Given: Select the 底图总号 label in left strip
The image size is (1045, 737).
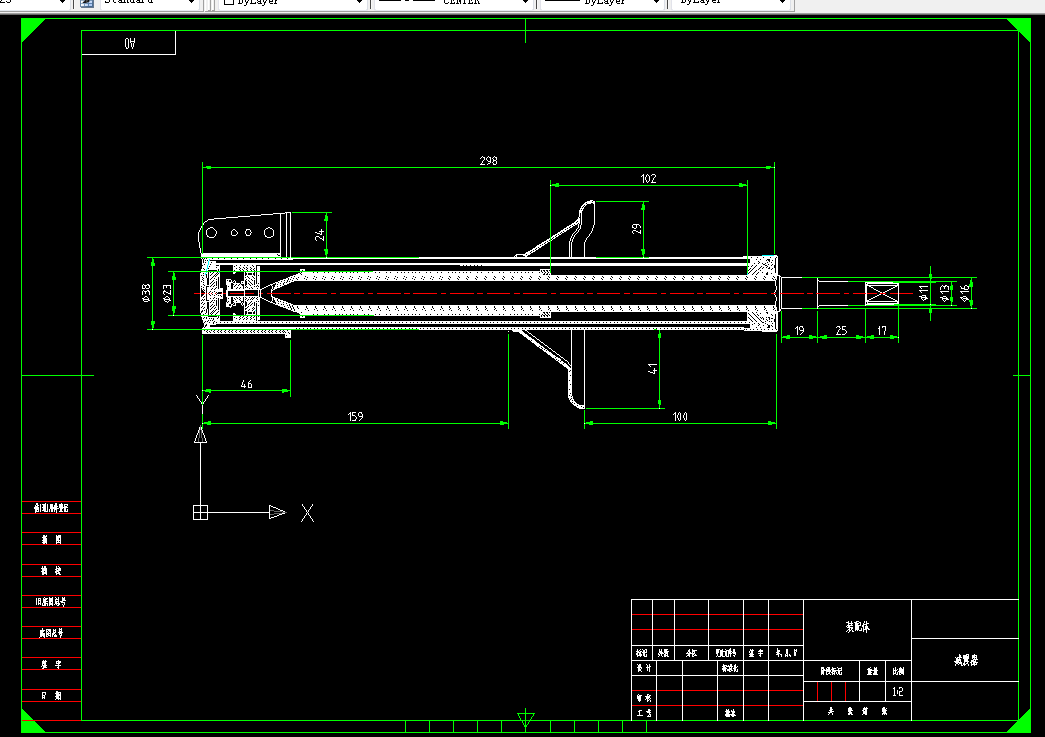Looking at the screenshot, I should point(51,633).
